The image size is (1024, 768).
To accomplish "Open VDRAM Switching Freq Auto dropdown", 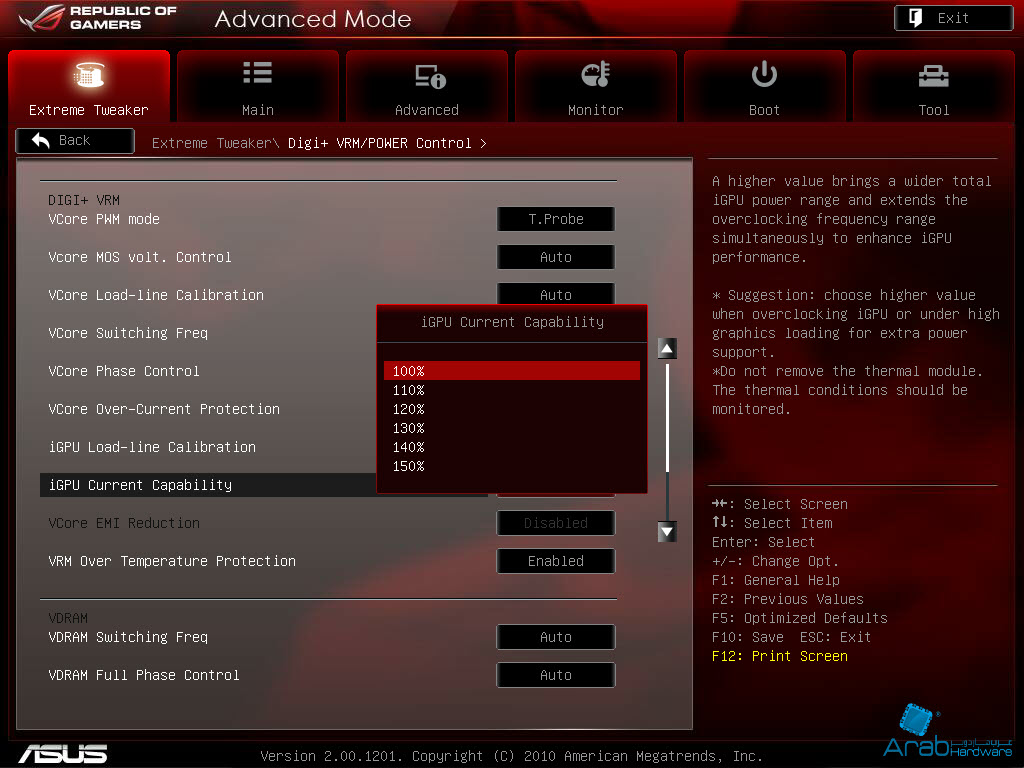I will tap(555, 637).
